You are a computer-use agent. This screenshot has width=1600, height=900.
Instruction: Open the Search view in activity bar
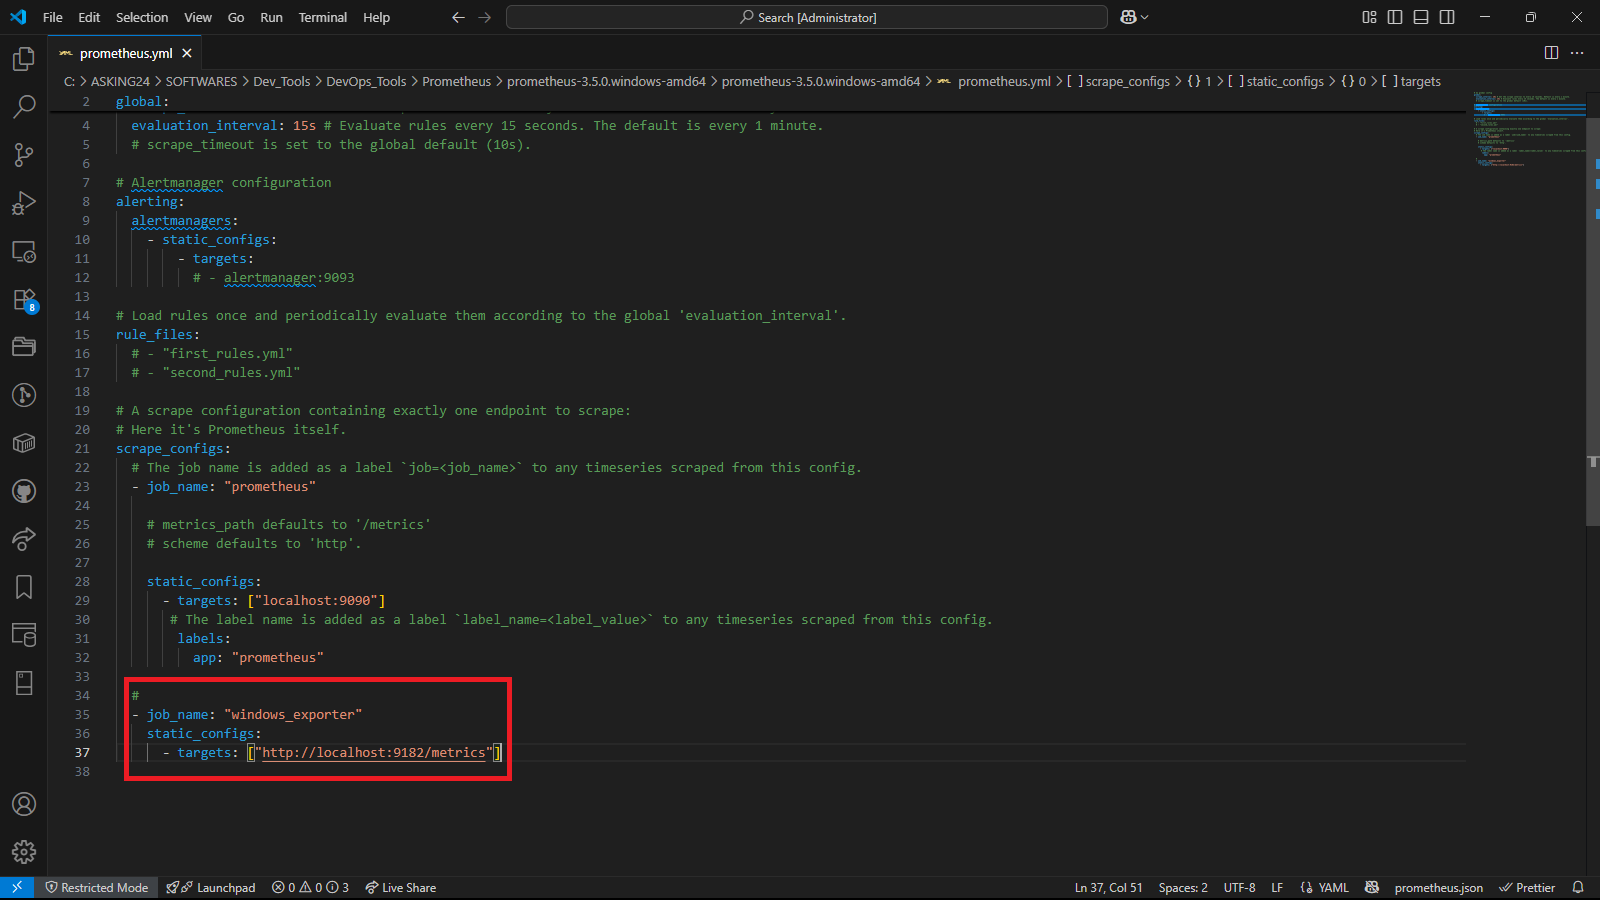(x=24, y=107)
